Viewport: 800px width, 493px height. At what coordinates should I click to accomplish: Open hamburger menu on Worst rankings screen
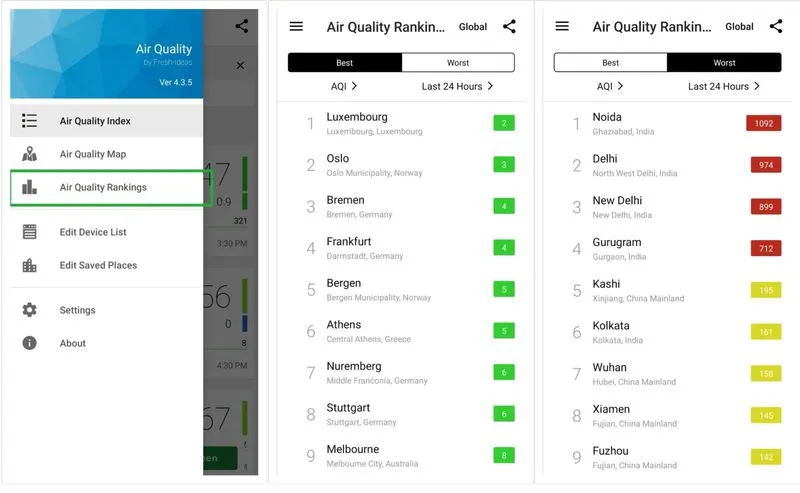tap(562, 26)
